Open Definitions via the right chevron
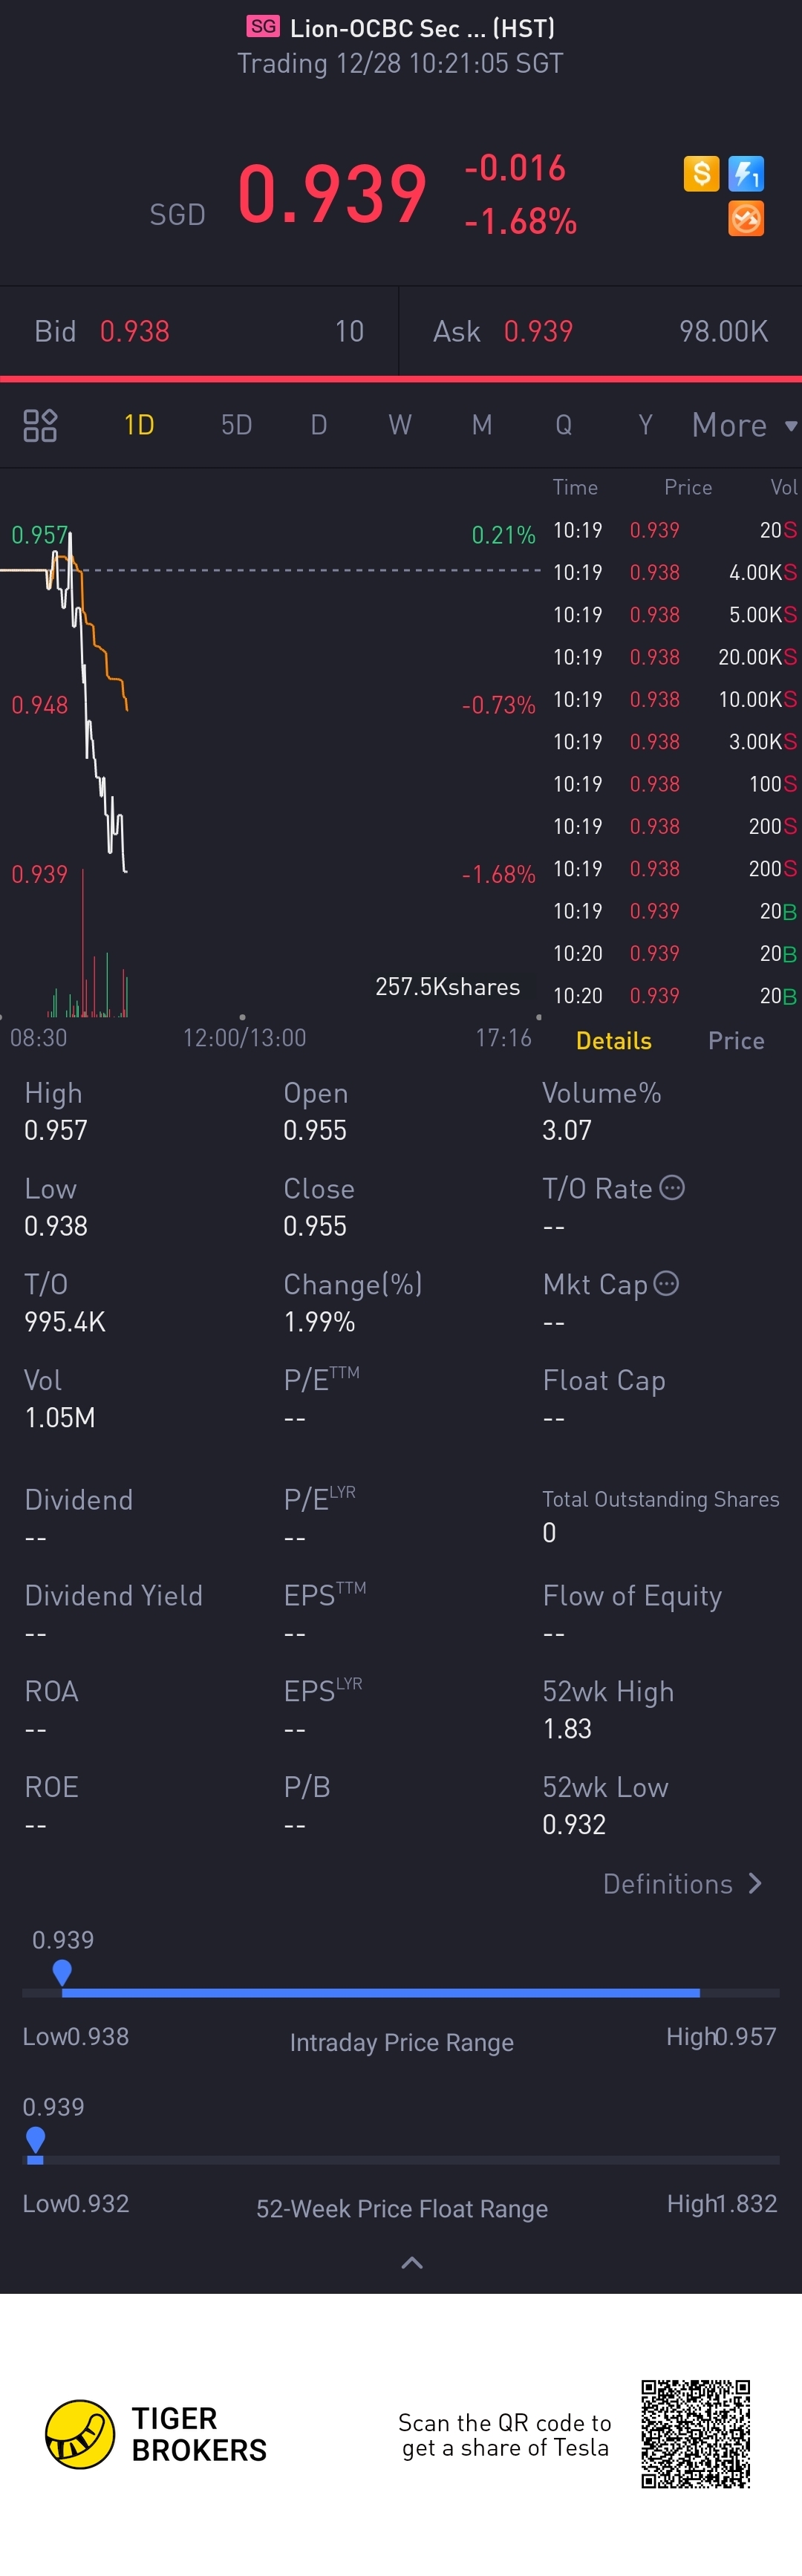 click(755, 1884)
